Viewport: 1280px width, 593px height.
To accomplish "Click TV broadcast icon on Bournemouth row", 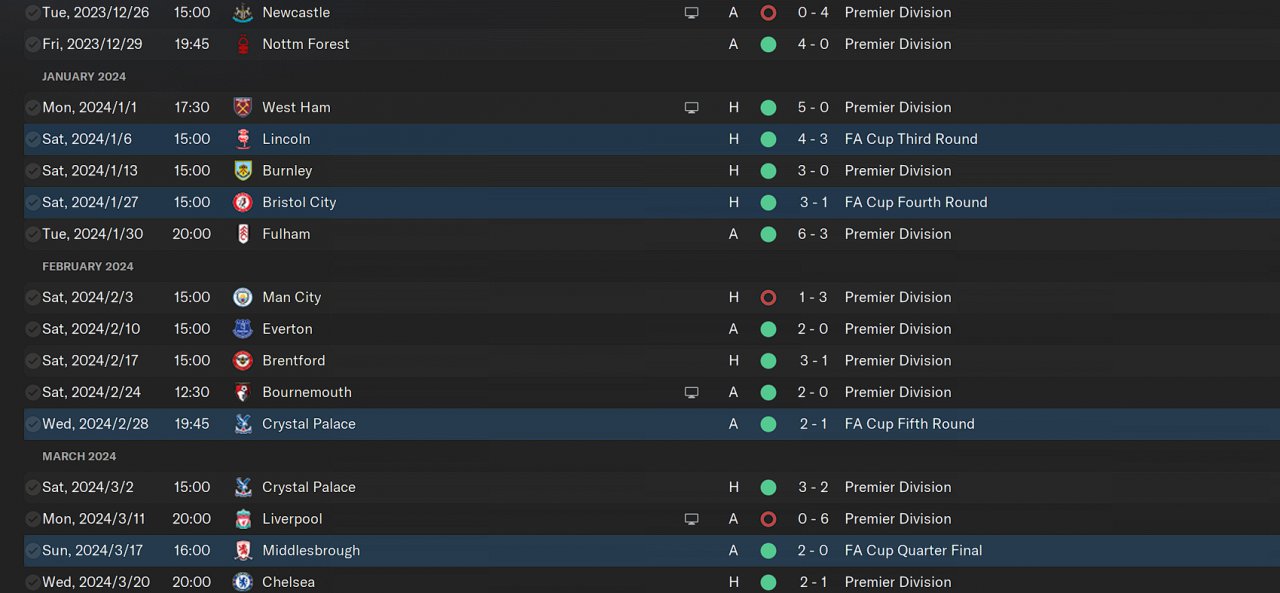I will coord(691,392).
